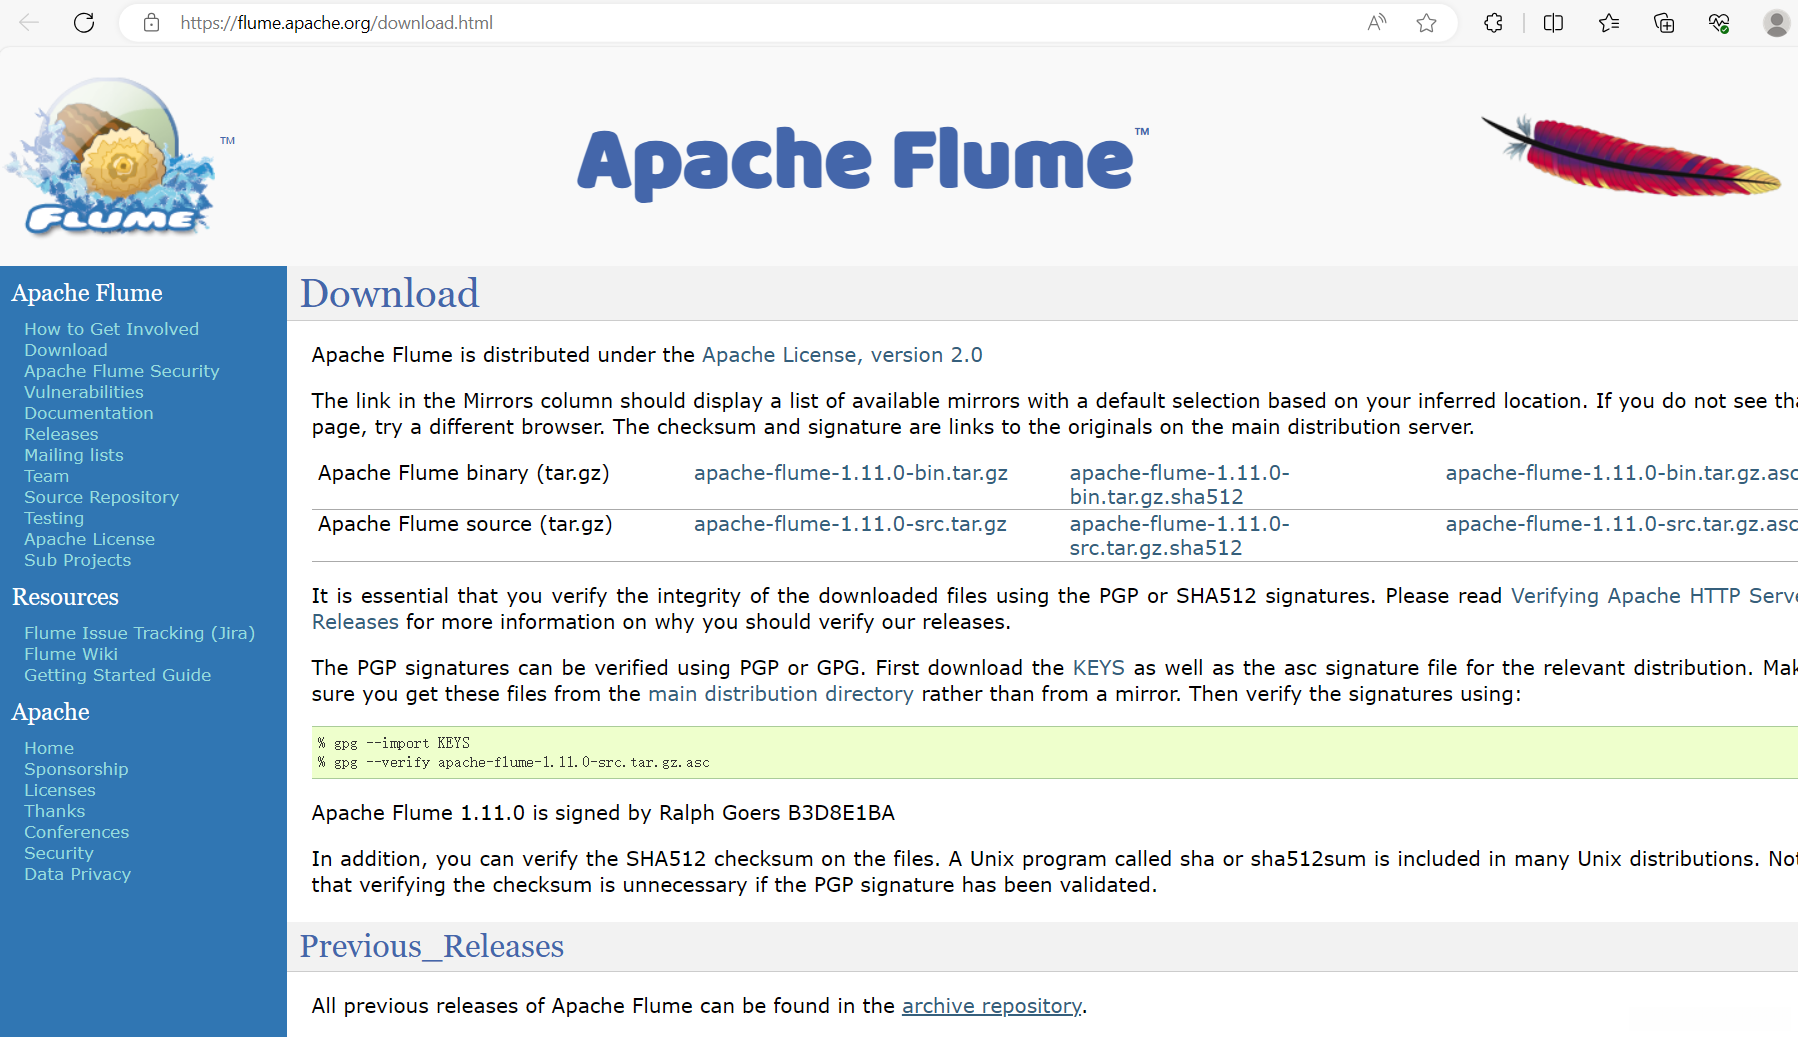Click the 'Apache Flume source (tar.gz)' cell
The image size is (1798, 1037).
tap(465, 524)
